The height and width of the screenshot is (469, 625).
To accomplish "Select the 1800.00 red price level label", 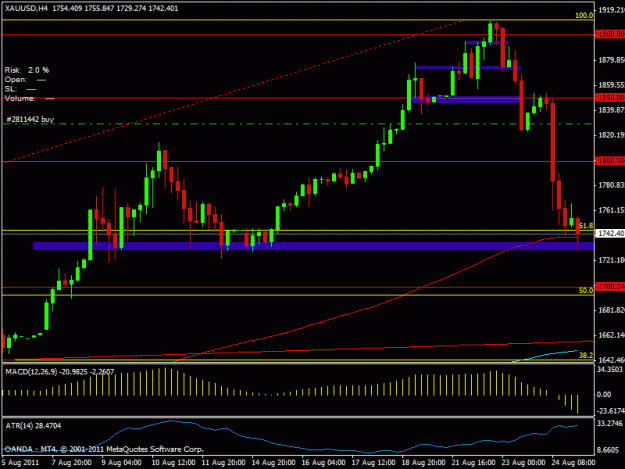I will (610, 161).
